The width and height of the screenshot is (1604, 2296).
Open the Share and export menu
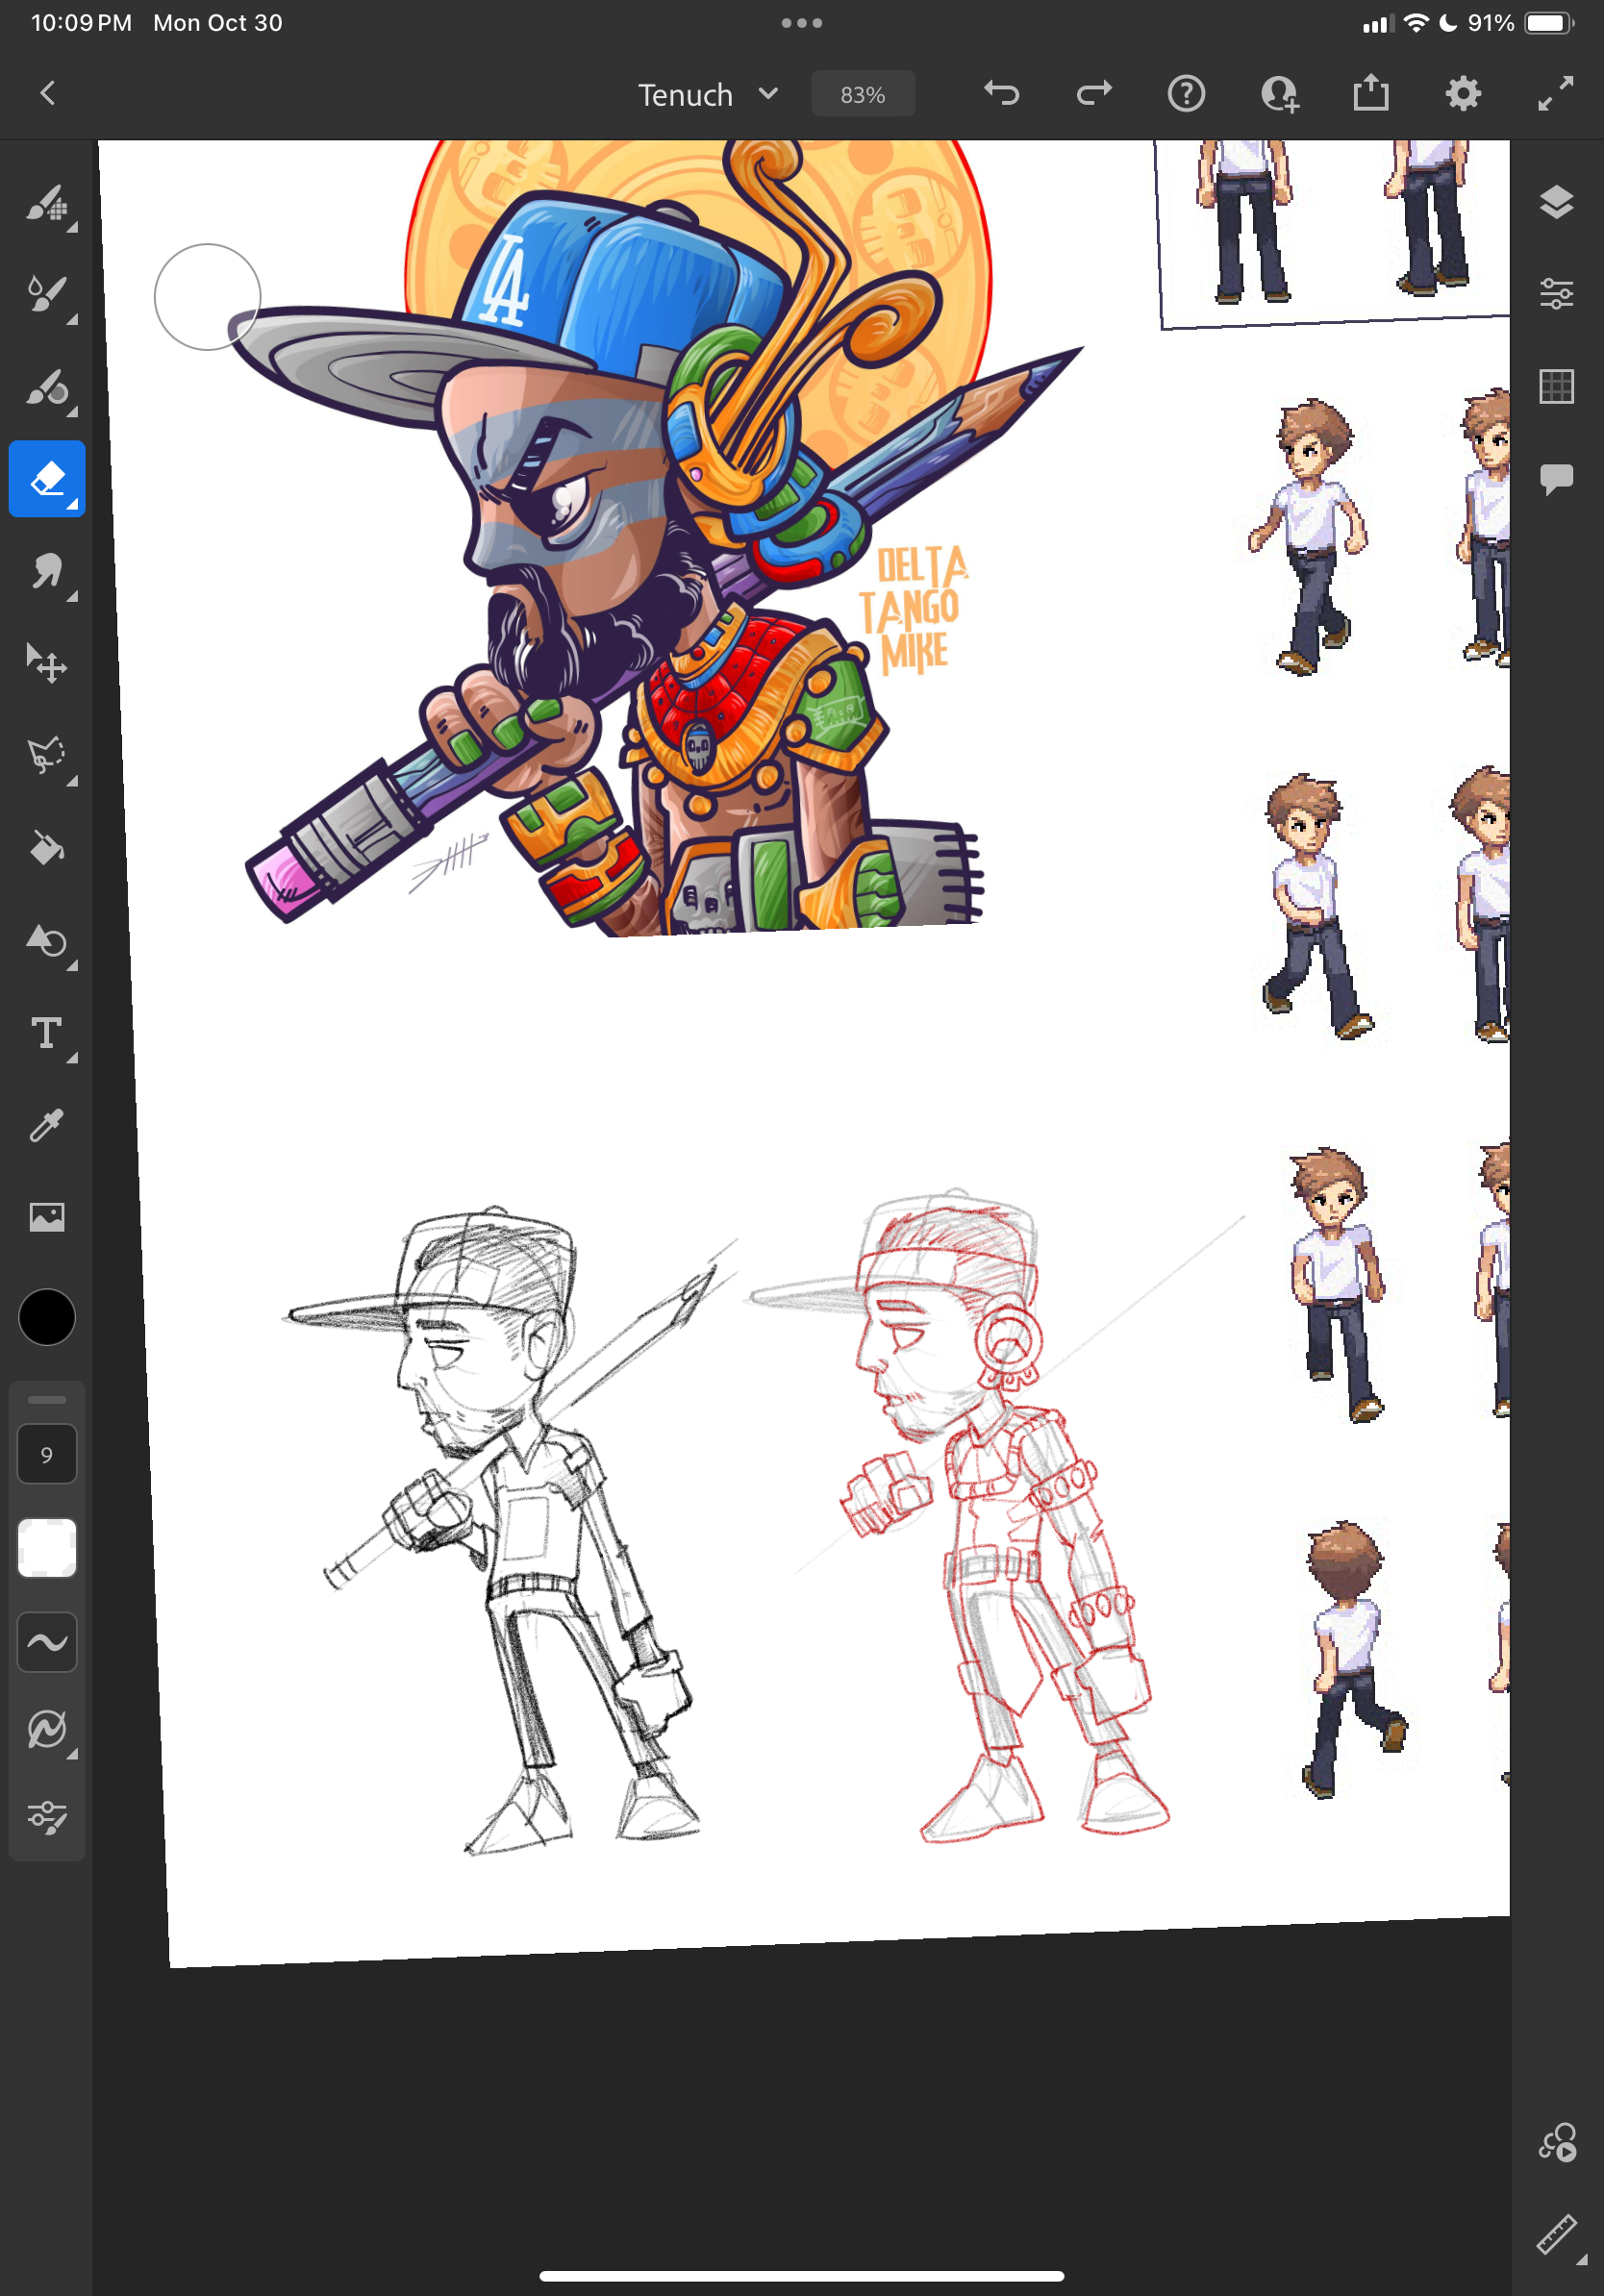pos(1371,93)
